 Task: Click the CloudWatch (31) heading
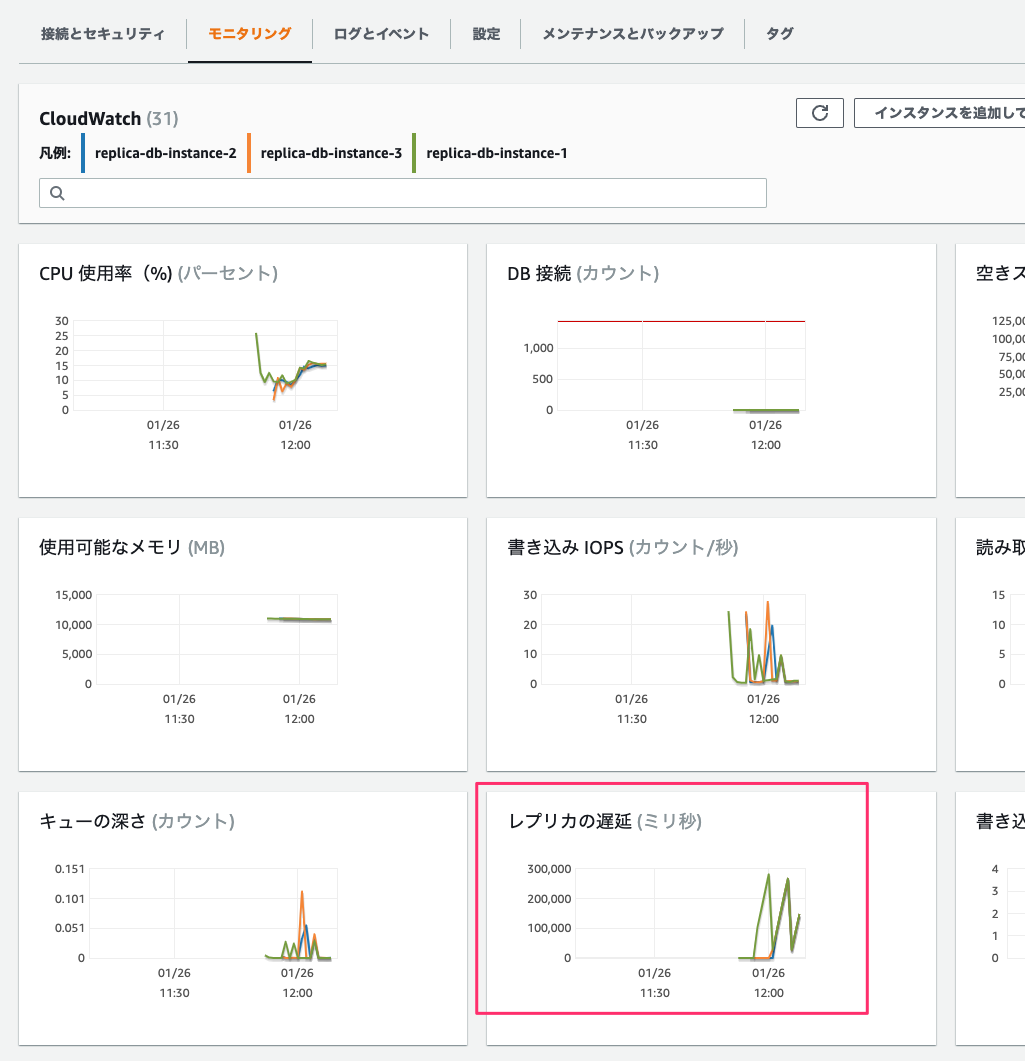pos(109,119)
